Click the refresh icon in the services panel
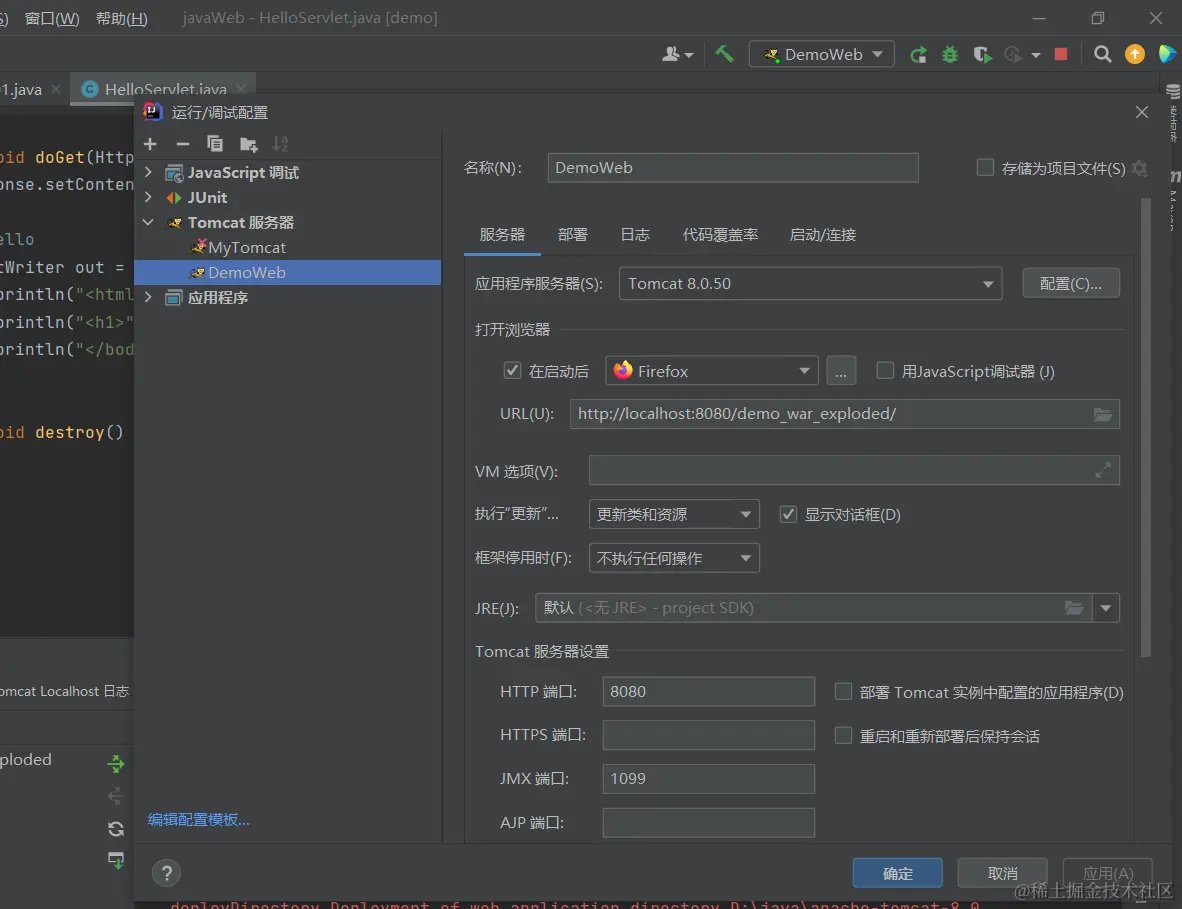The width and height of the screenshot is (1182, 909). [116, 829]
